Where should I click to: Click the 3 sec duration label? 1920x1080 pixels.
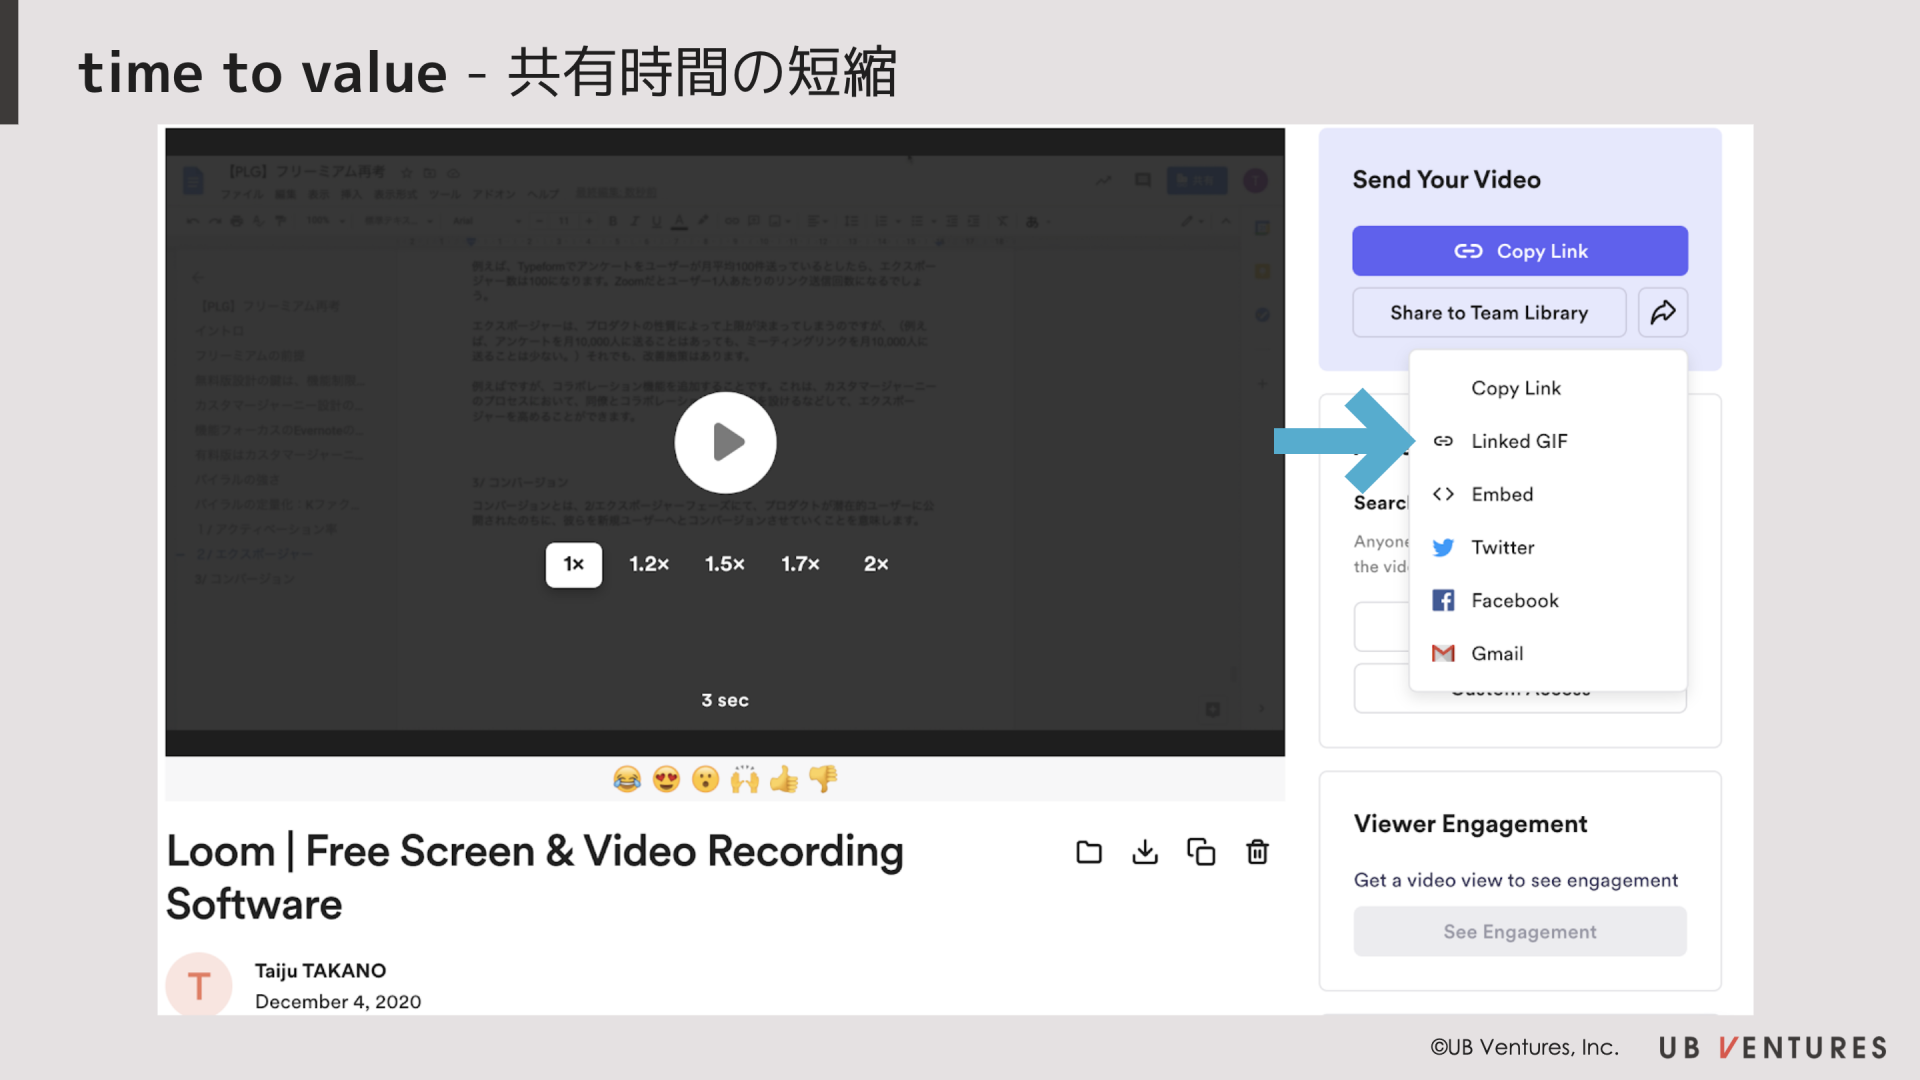pos(725,700)
